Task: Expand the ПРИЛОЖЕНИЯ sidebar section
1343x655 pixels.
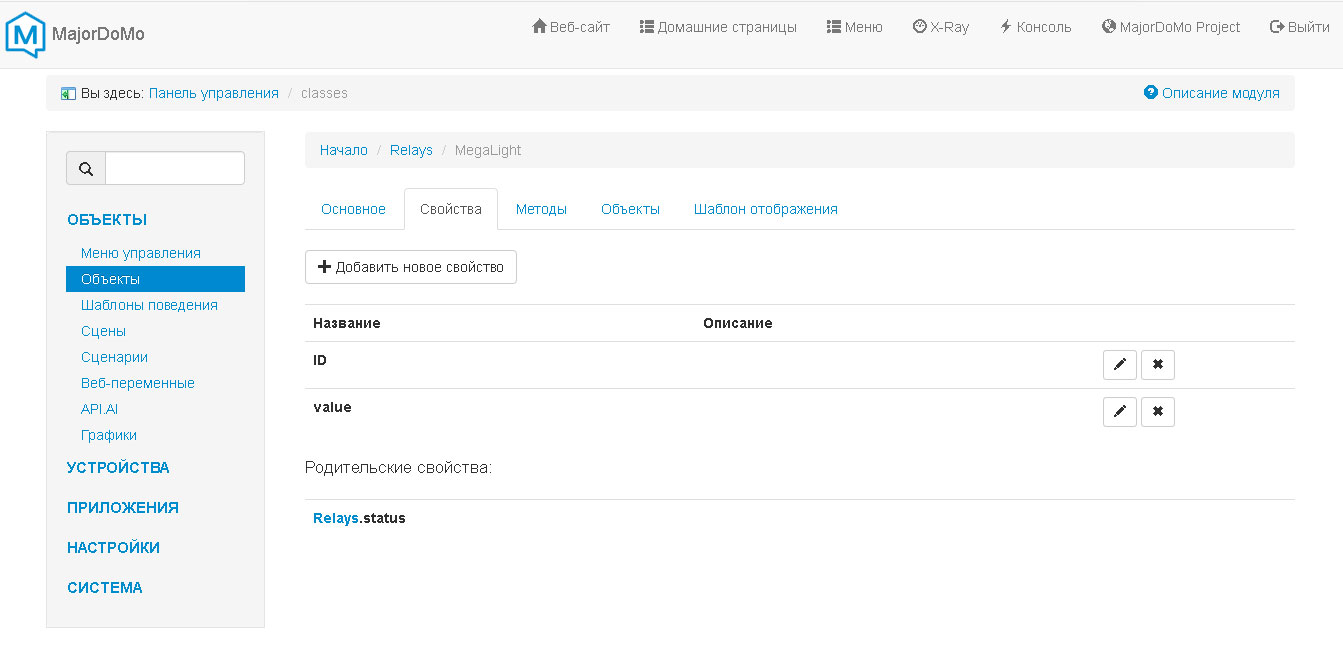Action: click(x=122, y=508)
